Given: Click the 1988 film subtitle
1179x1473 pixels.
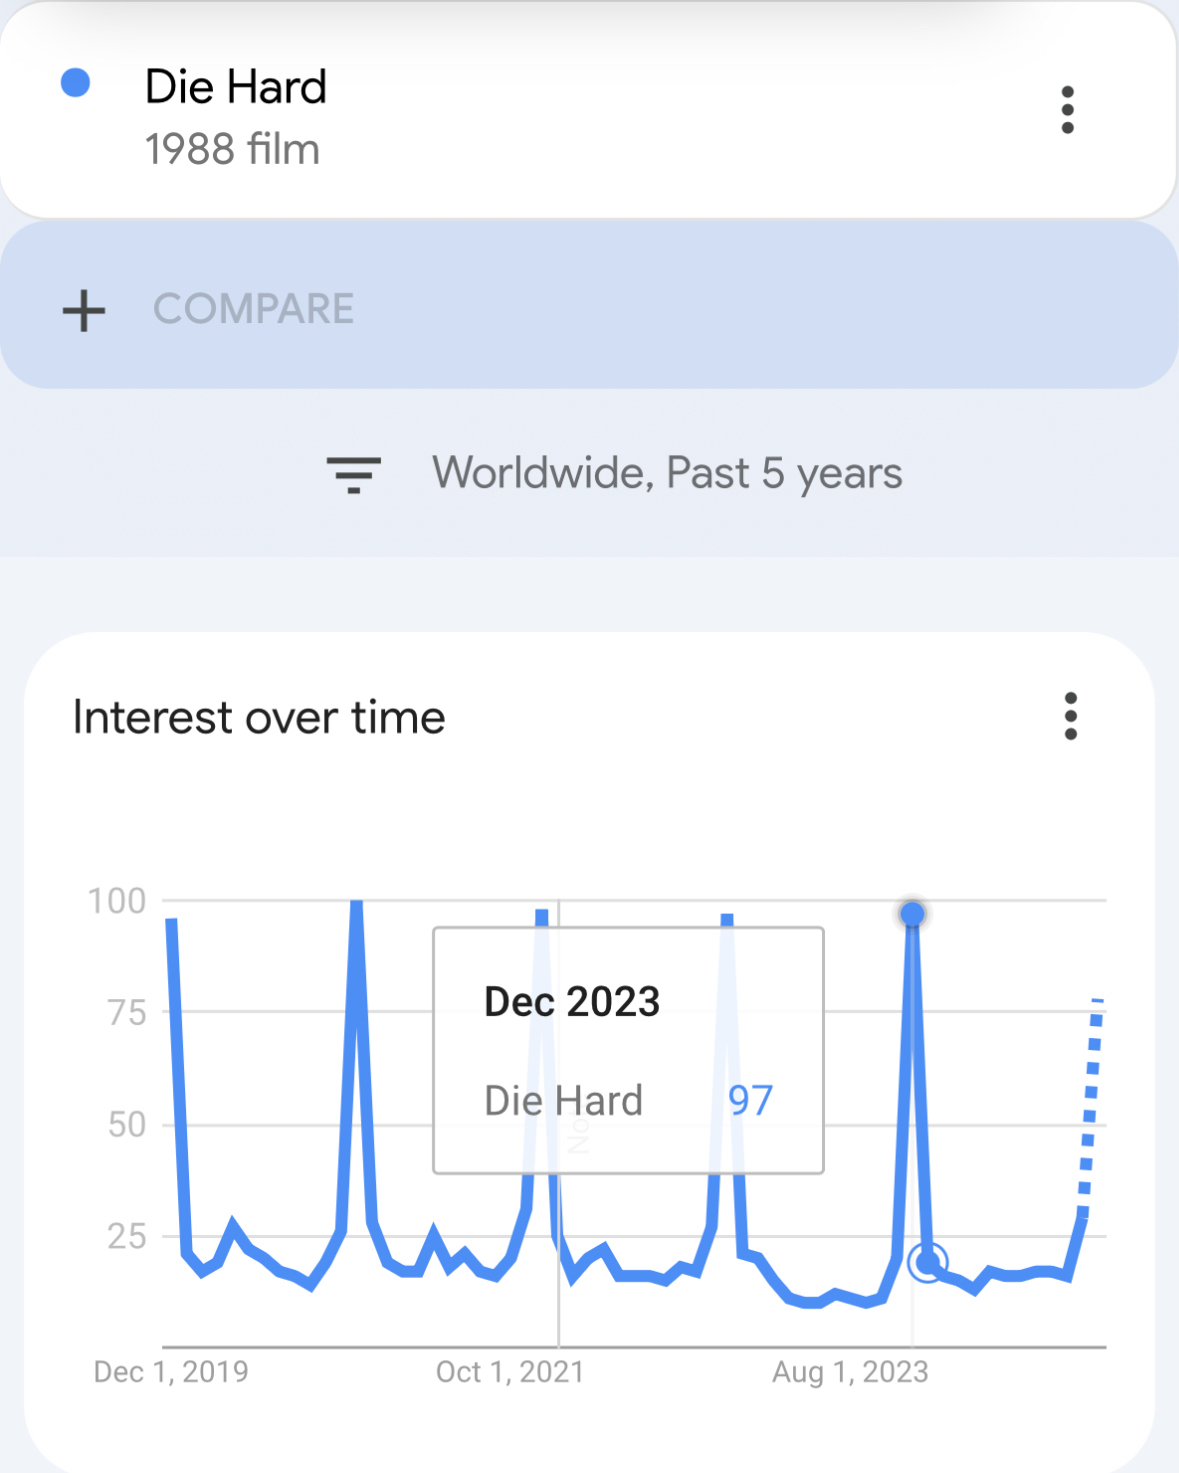Looking at the screenshot, I should (x=232, y=150).
